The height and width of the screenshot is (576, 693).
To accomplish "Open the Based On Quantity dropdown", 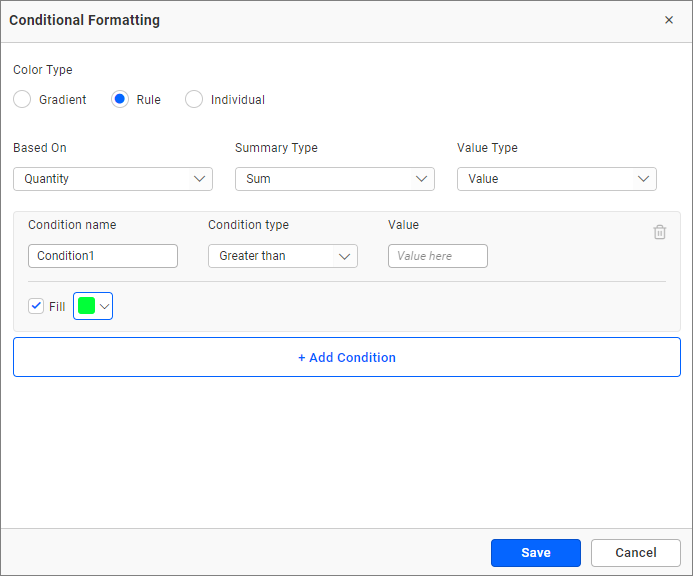I will 113,179.
